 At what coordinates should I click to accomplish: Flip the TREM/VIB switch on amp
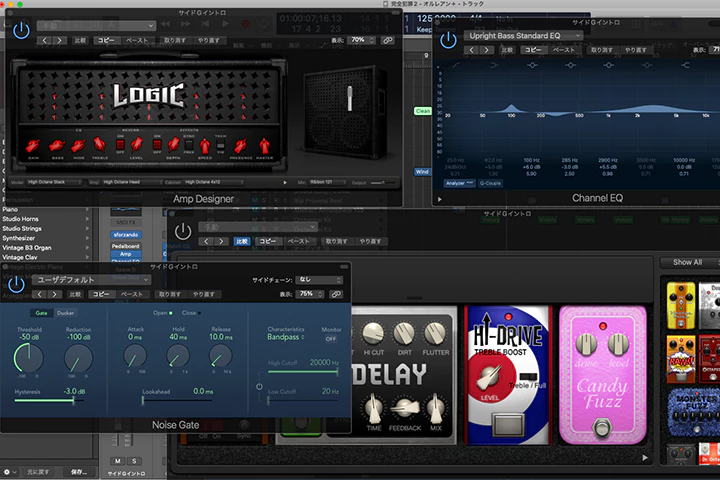click(220, 145)
